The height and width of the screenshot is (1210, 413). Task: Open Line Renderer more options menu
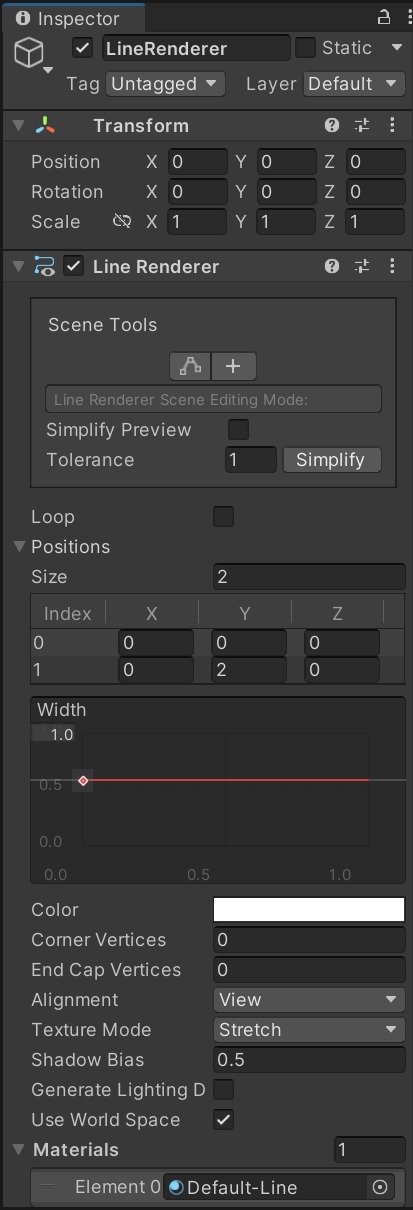pos(392,266)
